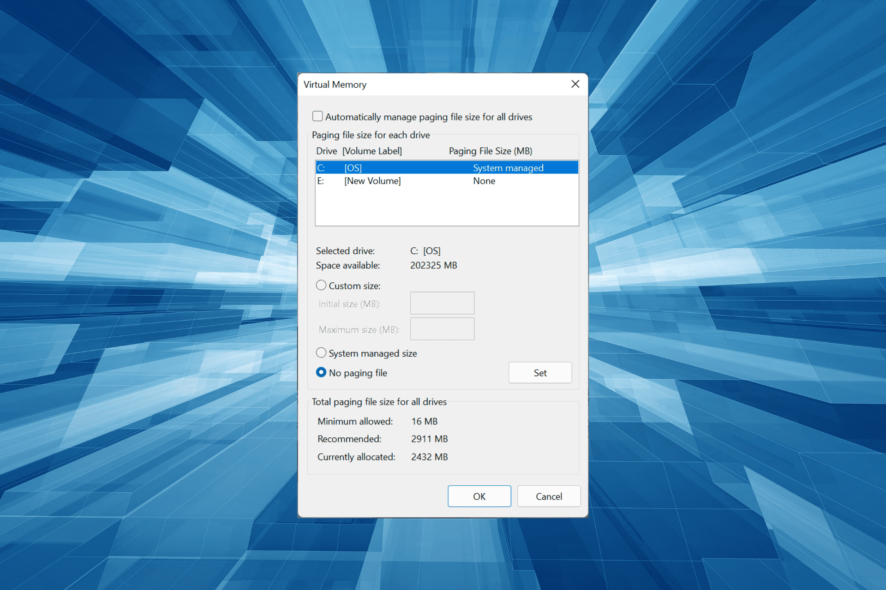Click the Space available value
886x590 pixels.
click(x=437, y=265)
